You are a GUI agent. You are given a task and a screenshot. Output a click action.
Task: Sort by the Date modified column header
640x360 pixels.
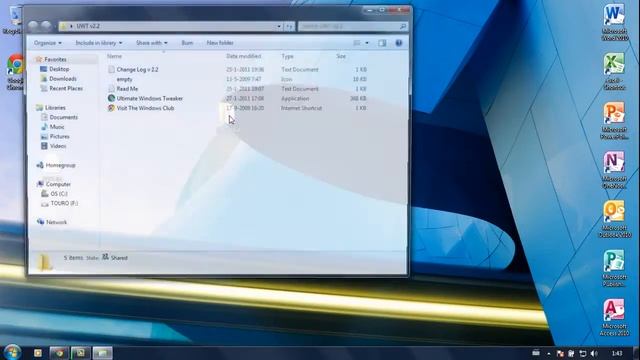[x=244, y=56]
